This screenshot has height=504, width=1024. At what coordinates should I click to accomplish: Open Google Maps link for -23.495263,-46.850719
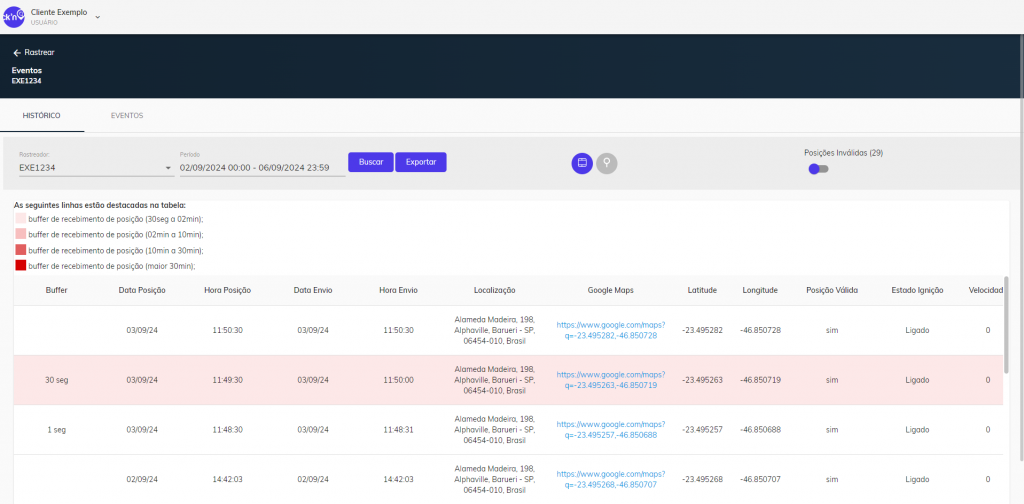[x=611, y=380]
